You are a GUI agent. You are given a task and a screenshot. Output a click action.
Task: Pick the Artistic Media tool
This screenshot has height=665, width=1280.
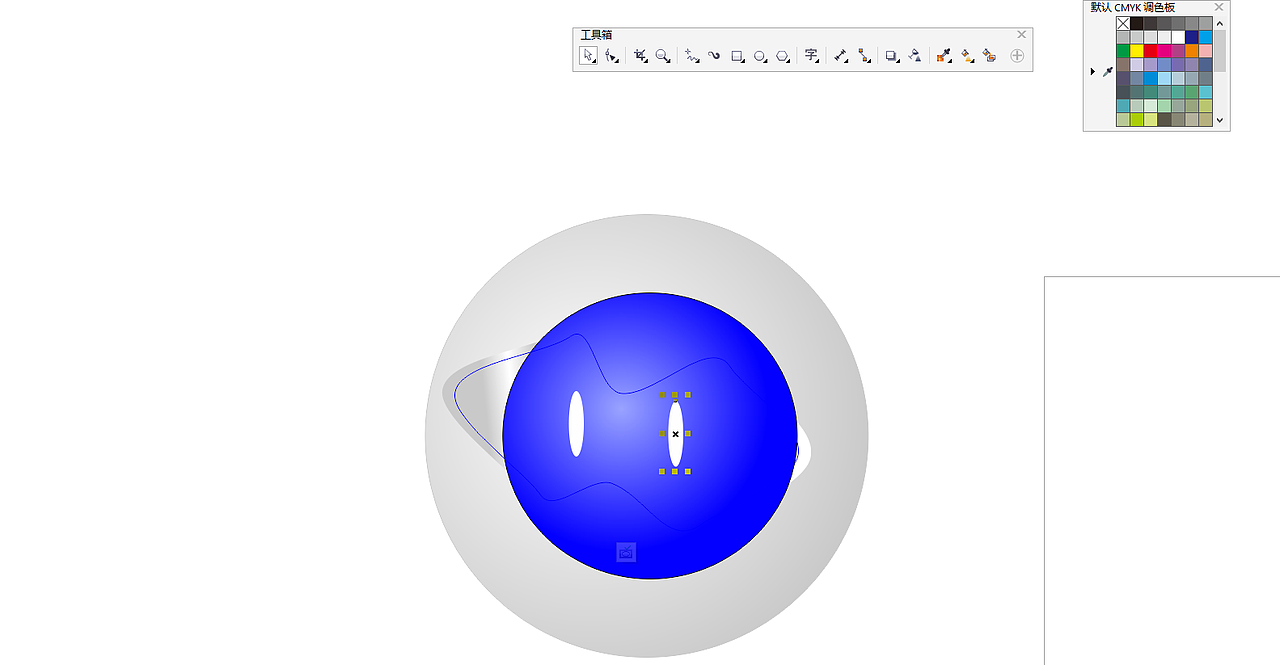[x=714, y=56]
